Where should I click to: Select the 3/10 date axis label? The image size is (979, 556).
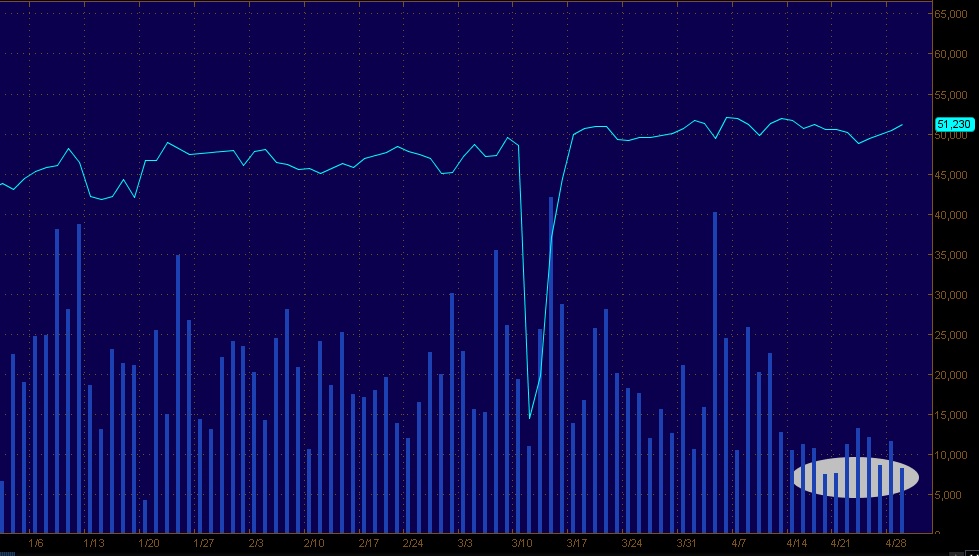(x=521, y=544)
